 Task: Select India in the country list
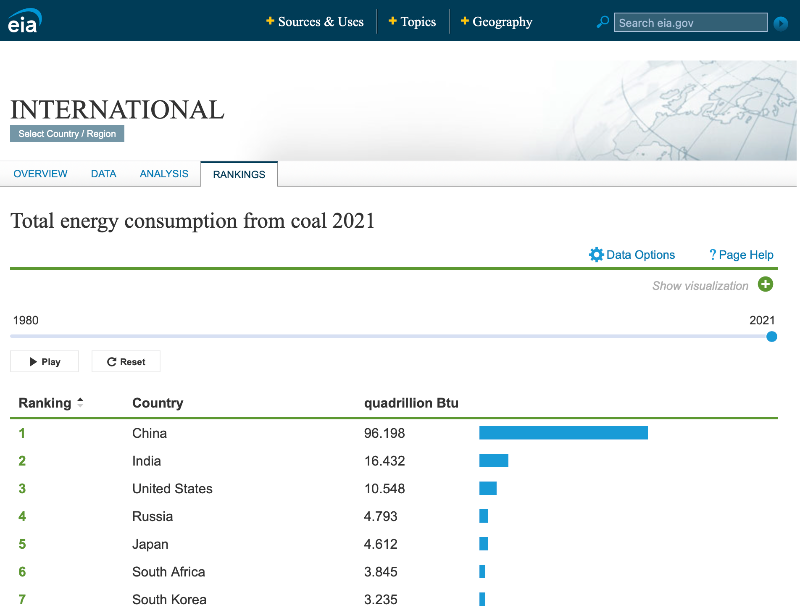point(146,461)
